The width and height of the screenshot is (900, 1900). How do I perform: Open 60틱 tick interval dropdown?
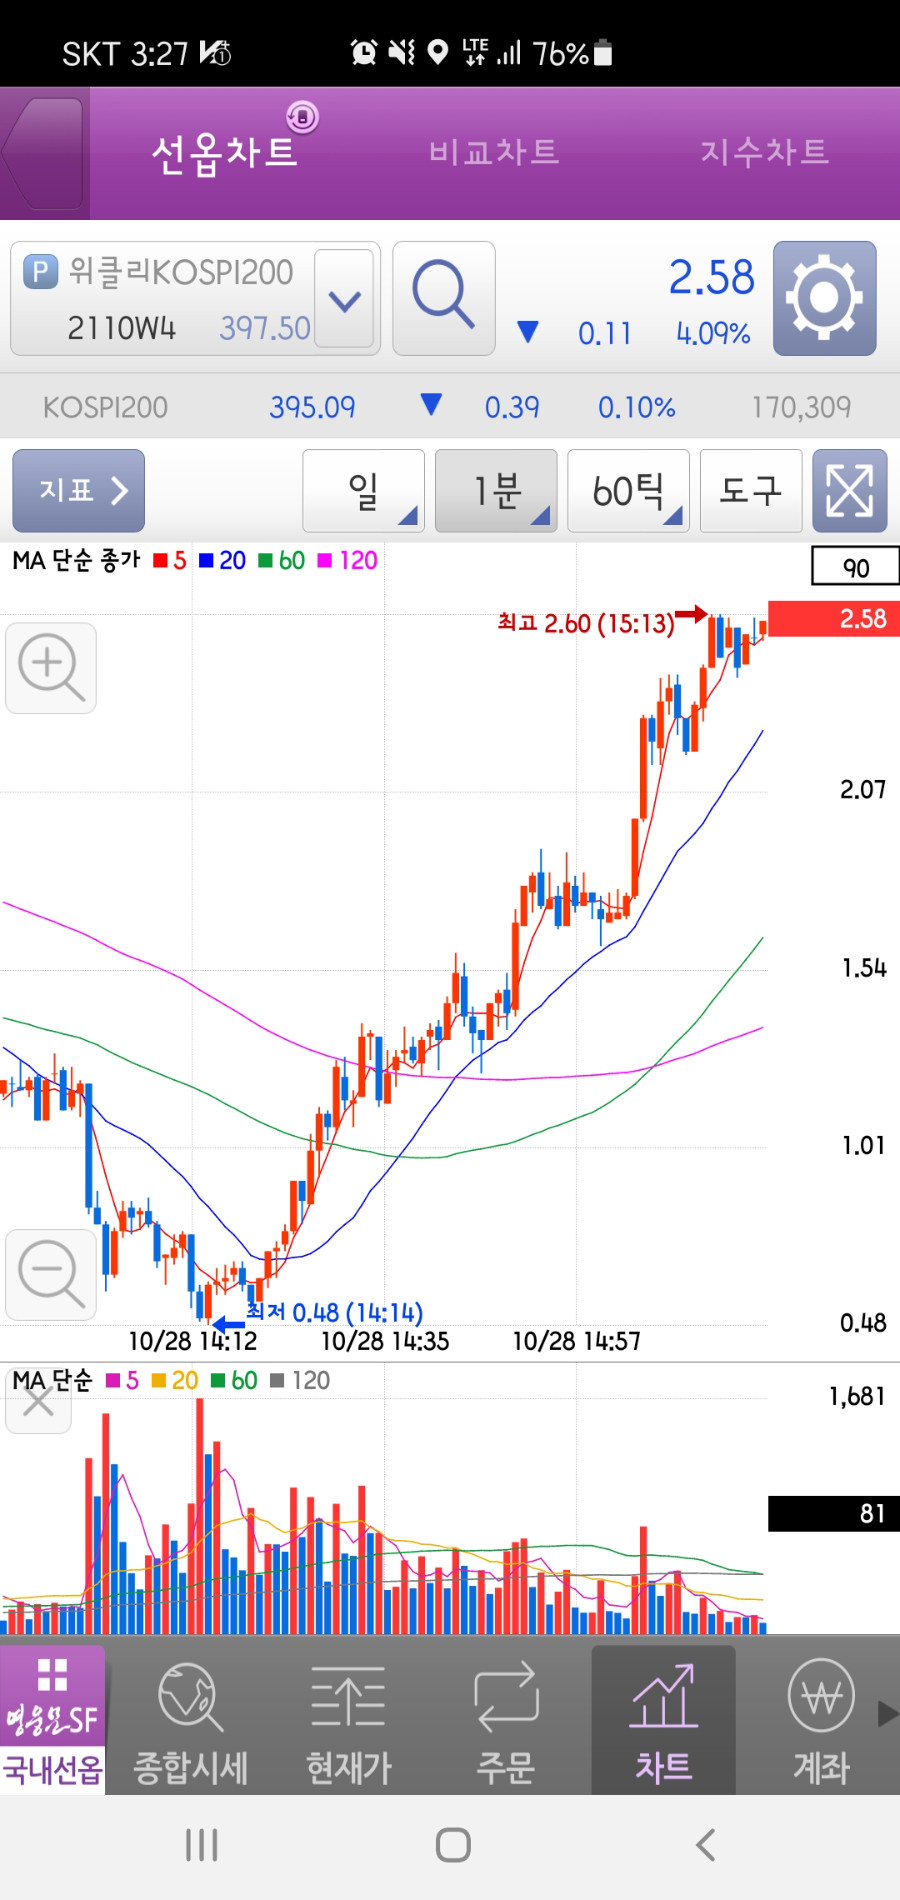(x=628, y=491)
